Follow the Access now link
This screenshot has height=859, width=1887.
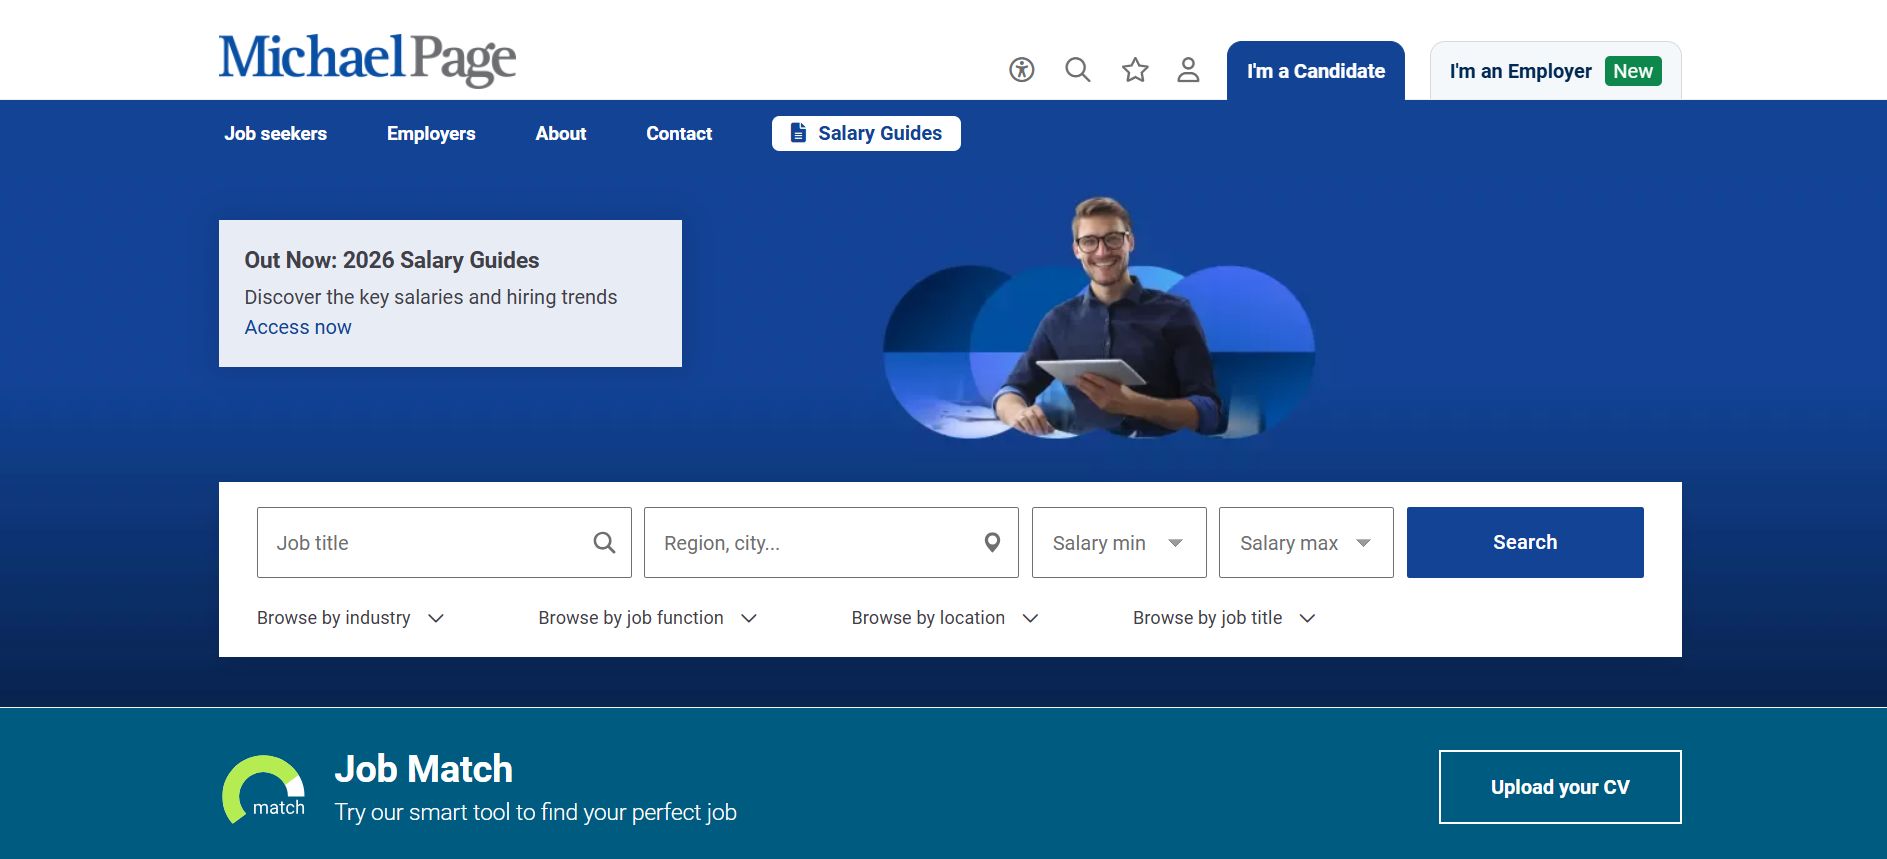(x=298, y=328)
